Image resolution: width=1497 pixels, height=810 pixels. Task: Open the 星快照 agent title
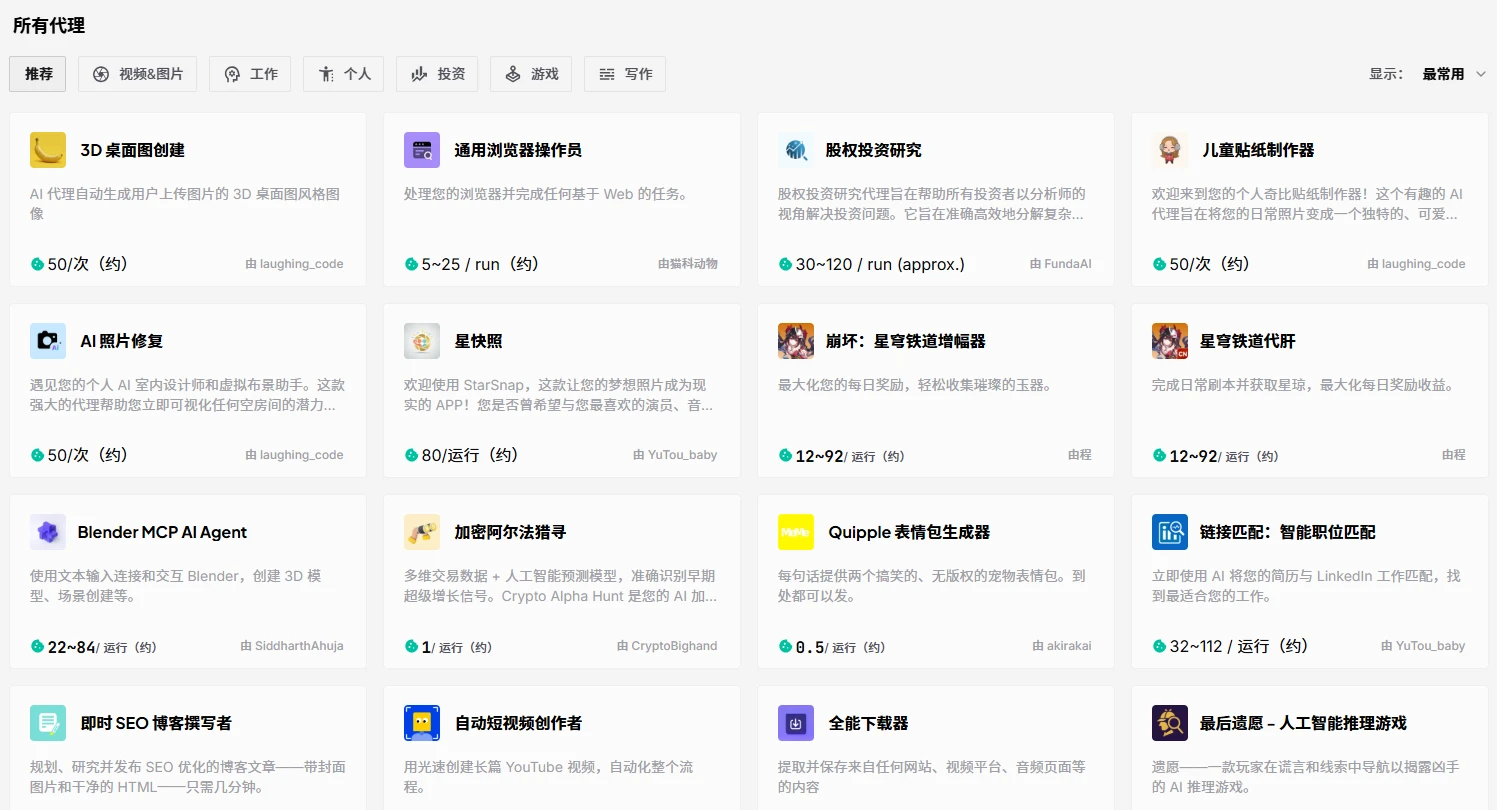pos(479,341)
